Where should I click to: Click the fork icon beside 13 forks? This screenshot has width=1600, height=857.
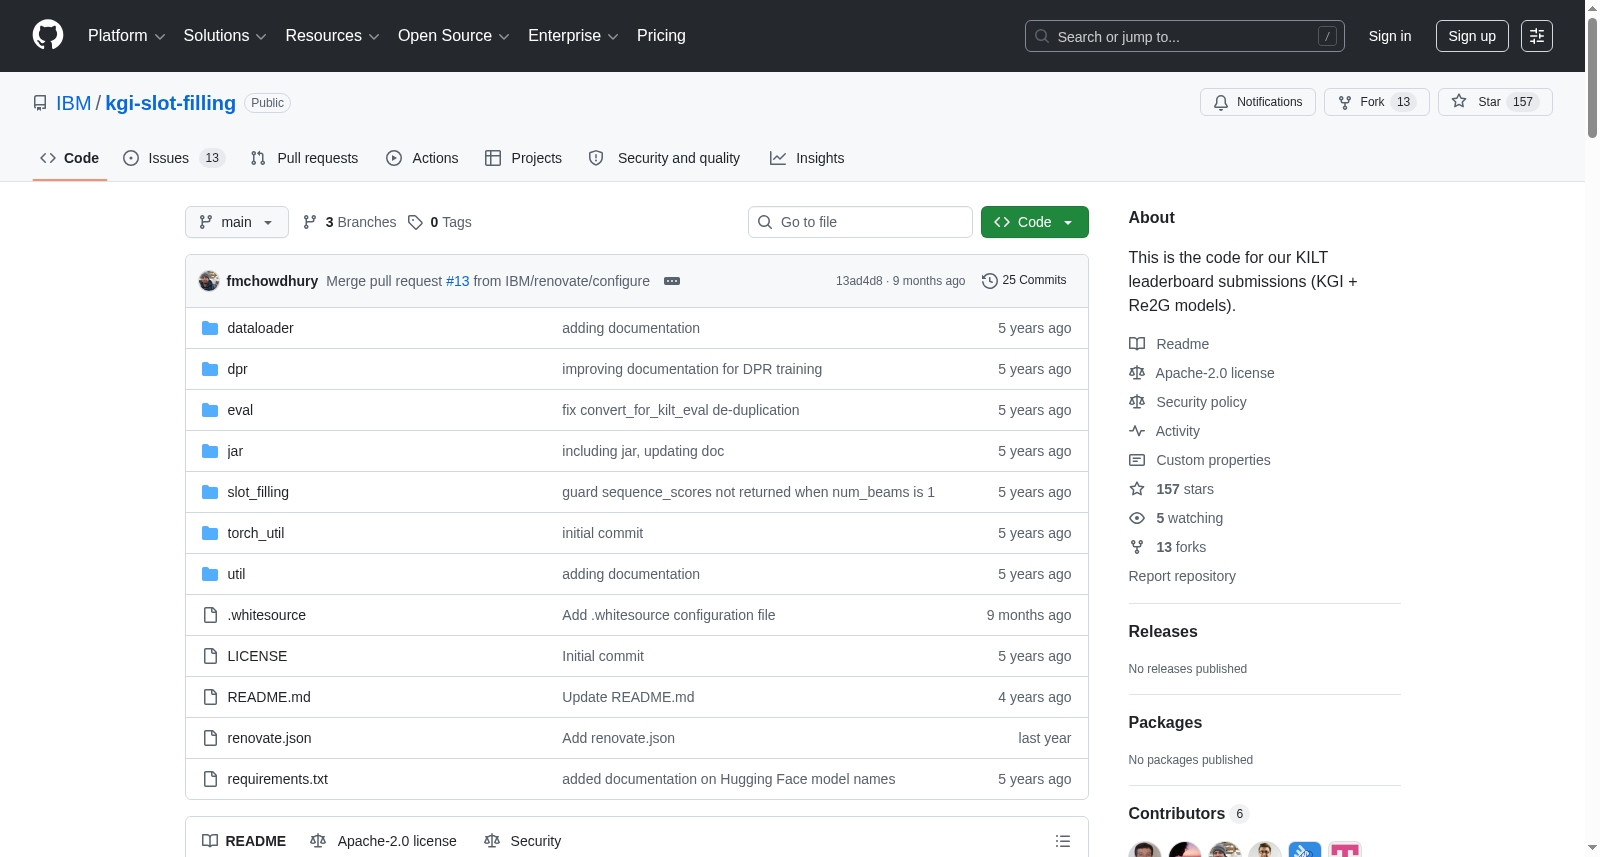[1137, 547]
